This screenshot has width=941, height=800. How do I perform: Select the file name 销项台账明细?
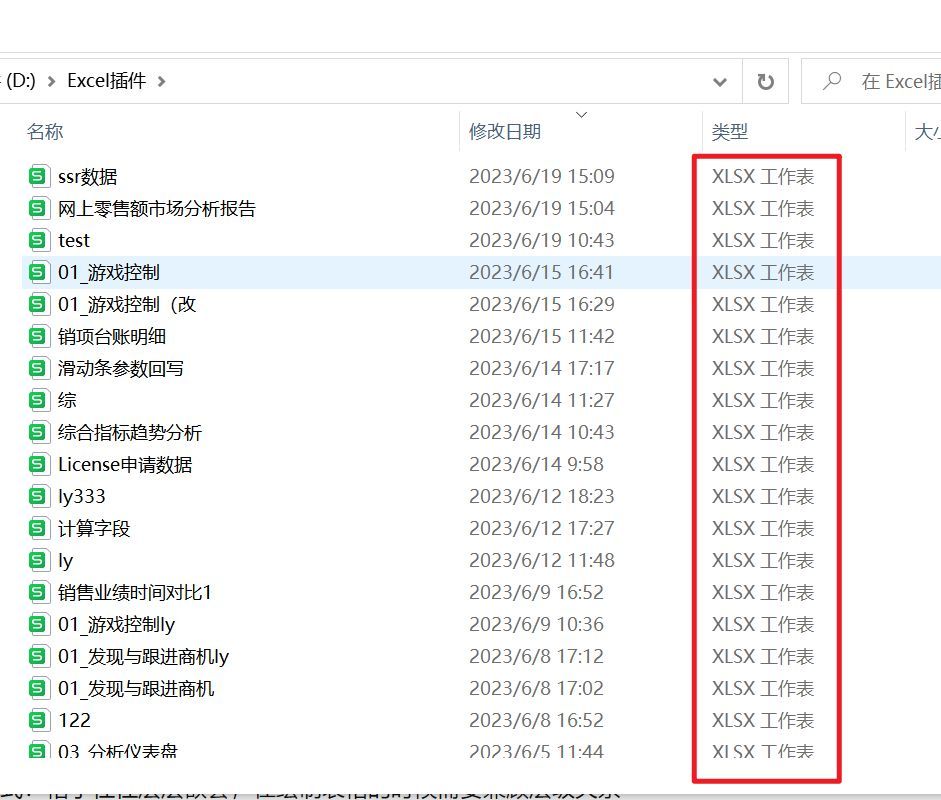(112, 336)
